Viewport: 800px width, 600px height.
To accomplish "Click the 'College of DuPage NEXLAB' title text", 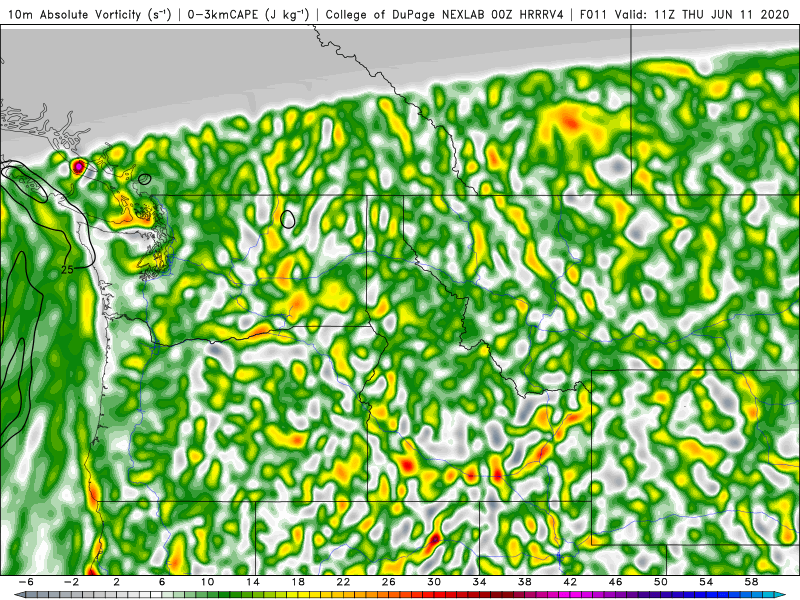I will click(x=406, y=14).
